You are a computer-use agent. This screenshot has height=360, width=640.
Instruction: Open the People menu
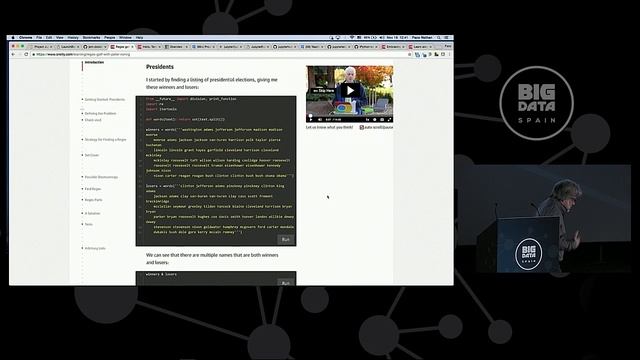[109, 38]
